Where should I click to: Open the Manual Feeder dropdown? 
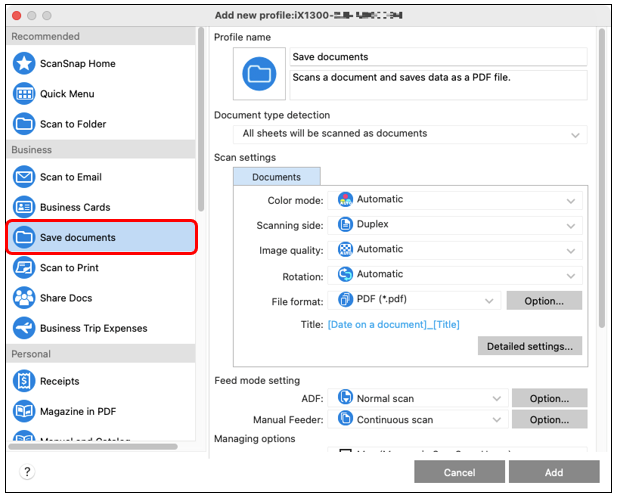(x=418, y=419)
